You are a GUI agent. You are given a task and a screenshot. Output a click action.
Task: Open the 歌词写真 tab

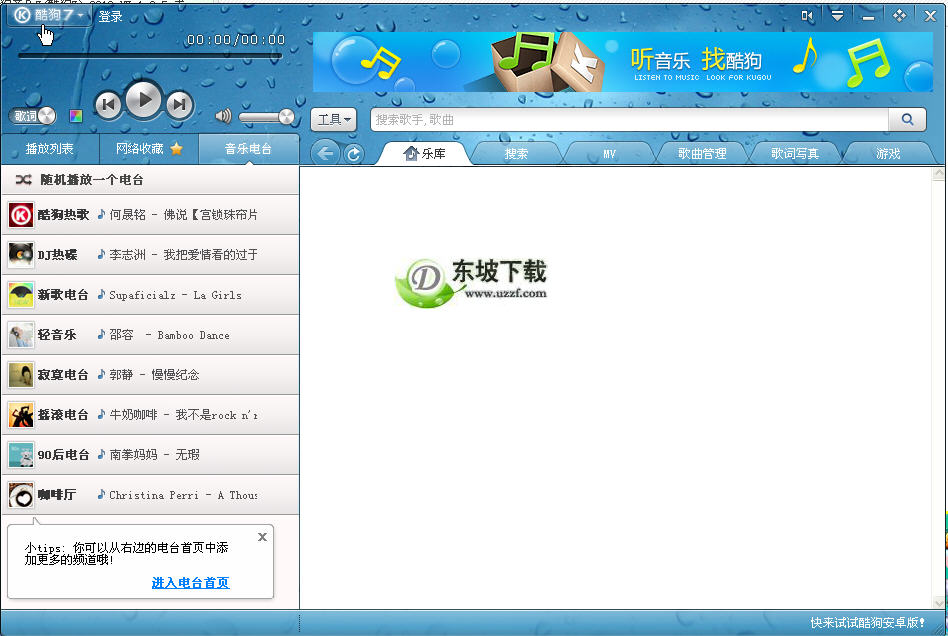click(x=795, y=154)
